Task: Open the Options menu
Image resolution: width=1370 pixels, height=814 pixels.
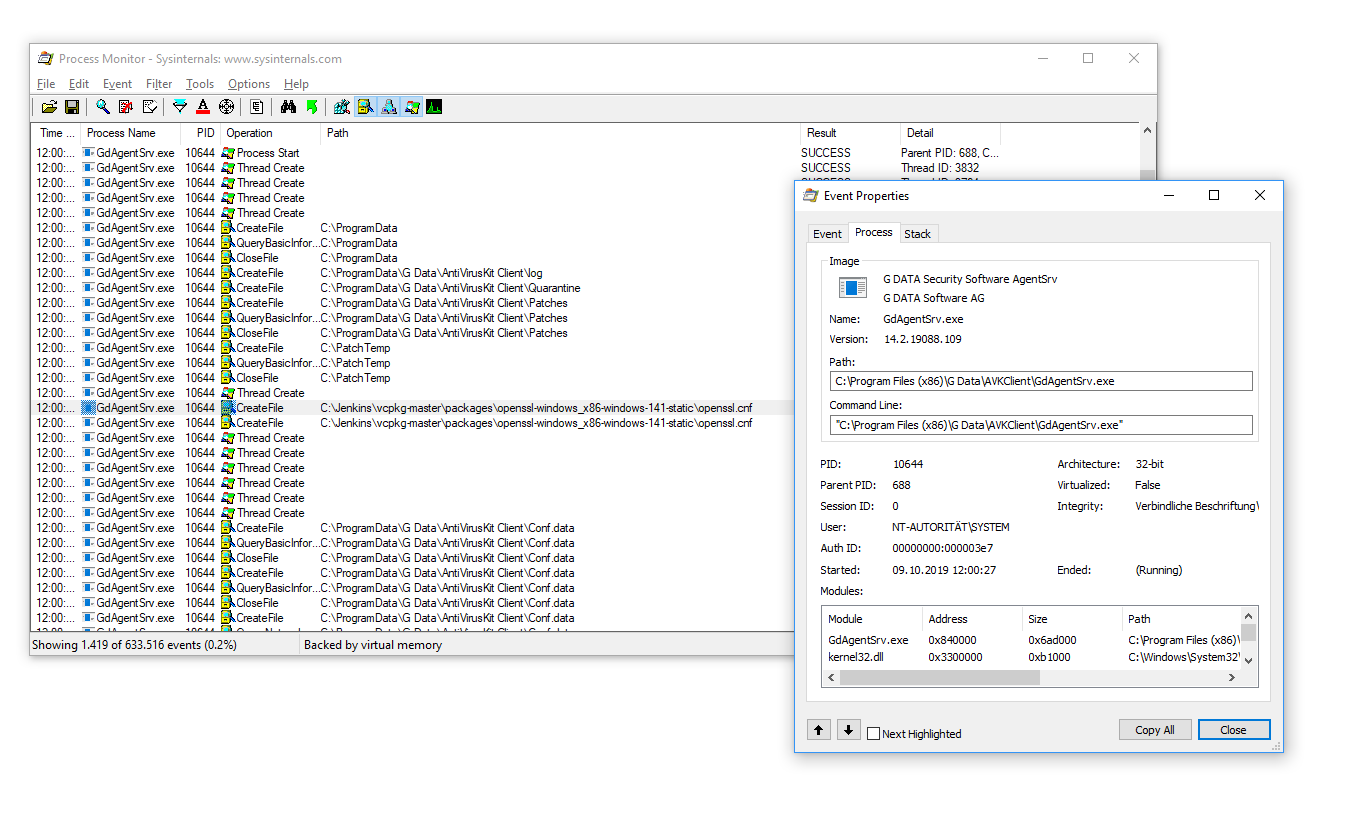Action: 248,84
